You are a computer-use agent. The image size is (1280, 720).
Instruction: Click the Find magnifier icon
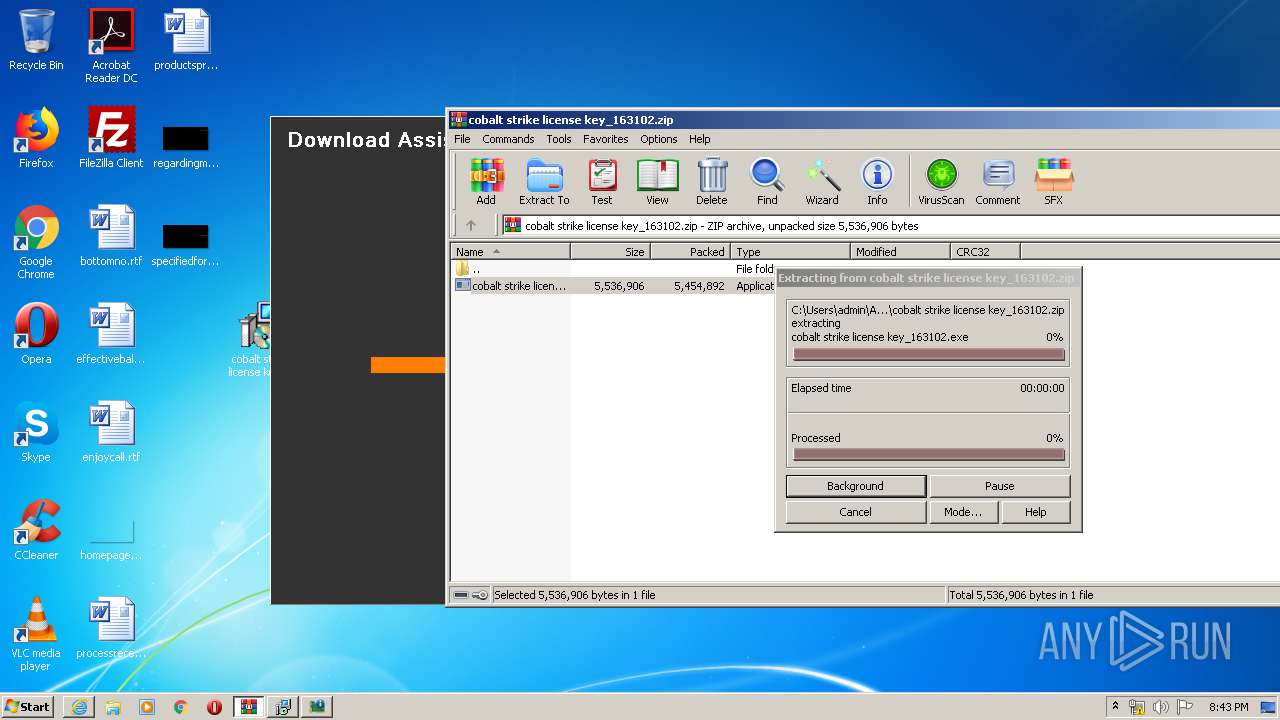(767, 181)
